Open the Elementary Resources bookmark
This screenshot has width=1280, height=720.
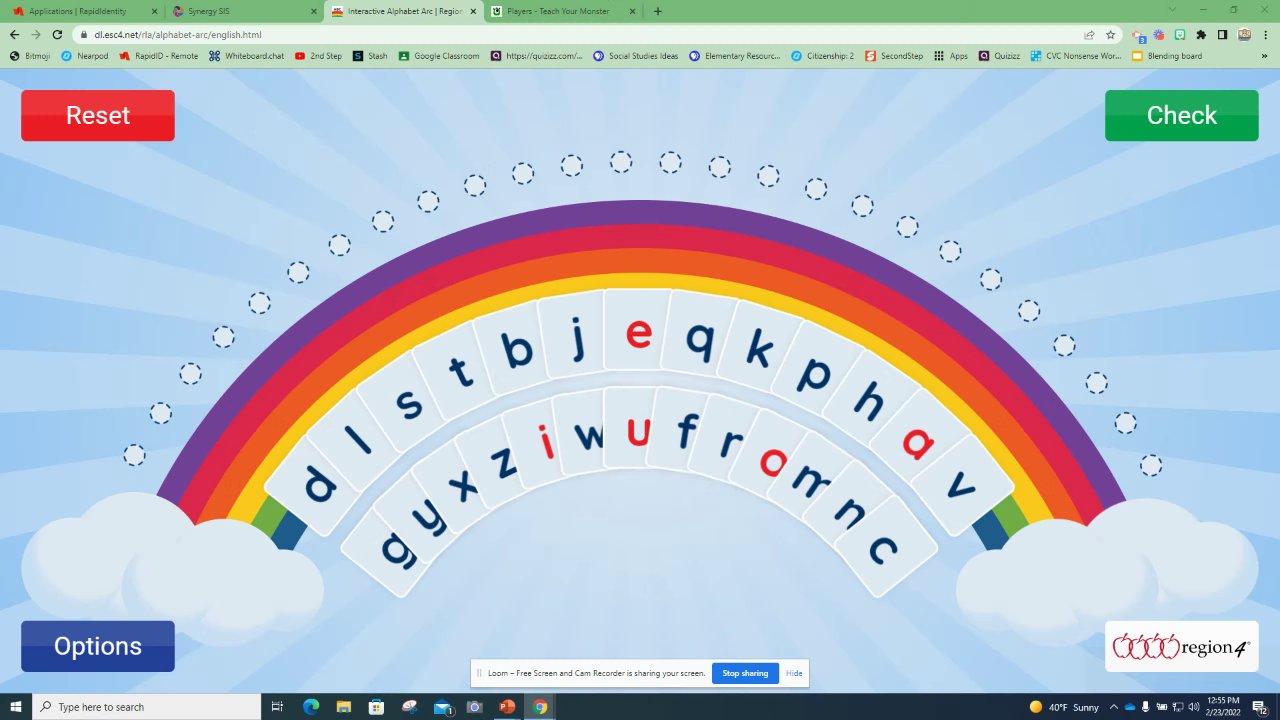734,56
